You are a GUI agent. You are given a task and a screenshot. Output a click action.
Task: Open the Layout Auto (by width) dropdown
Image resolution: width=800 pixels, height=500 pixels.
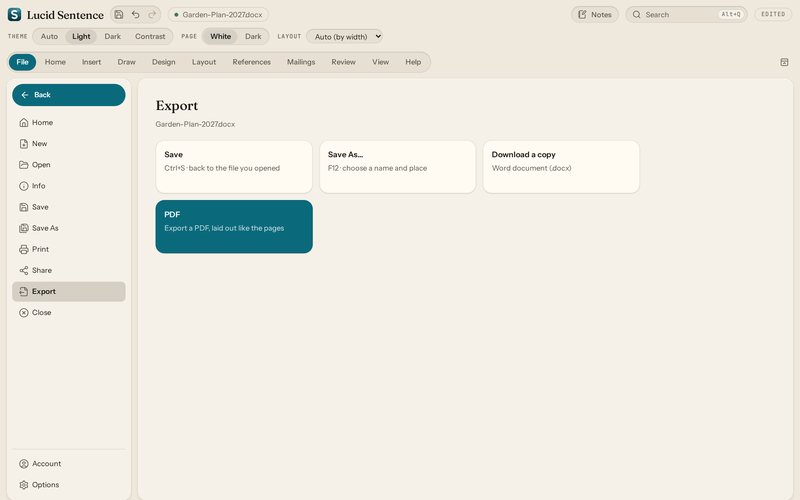click(x=345, y=36)
